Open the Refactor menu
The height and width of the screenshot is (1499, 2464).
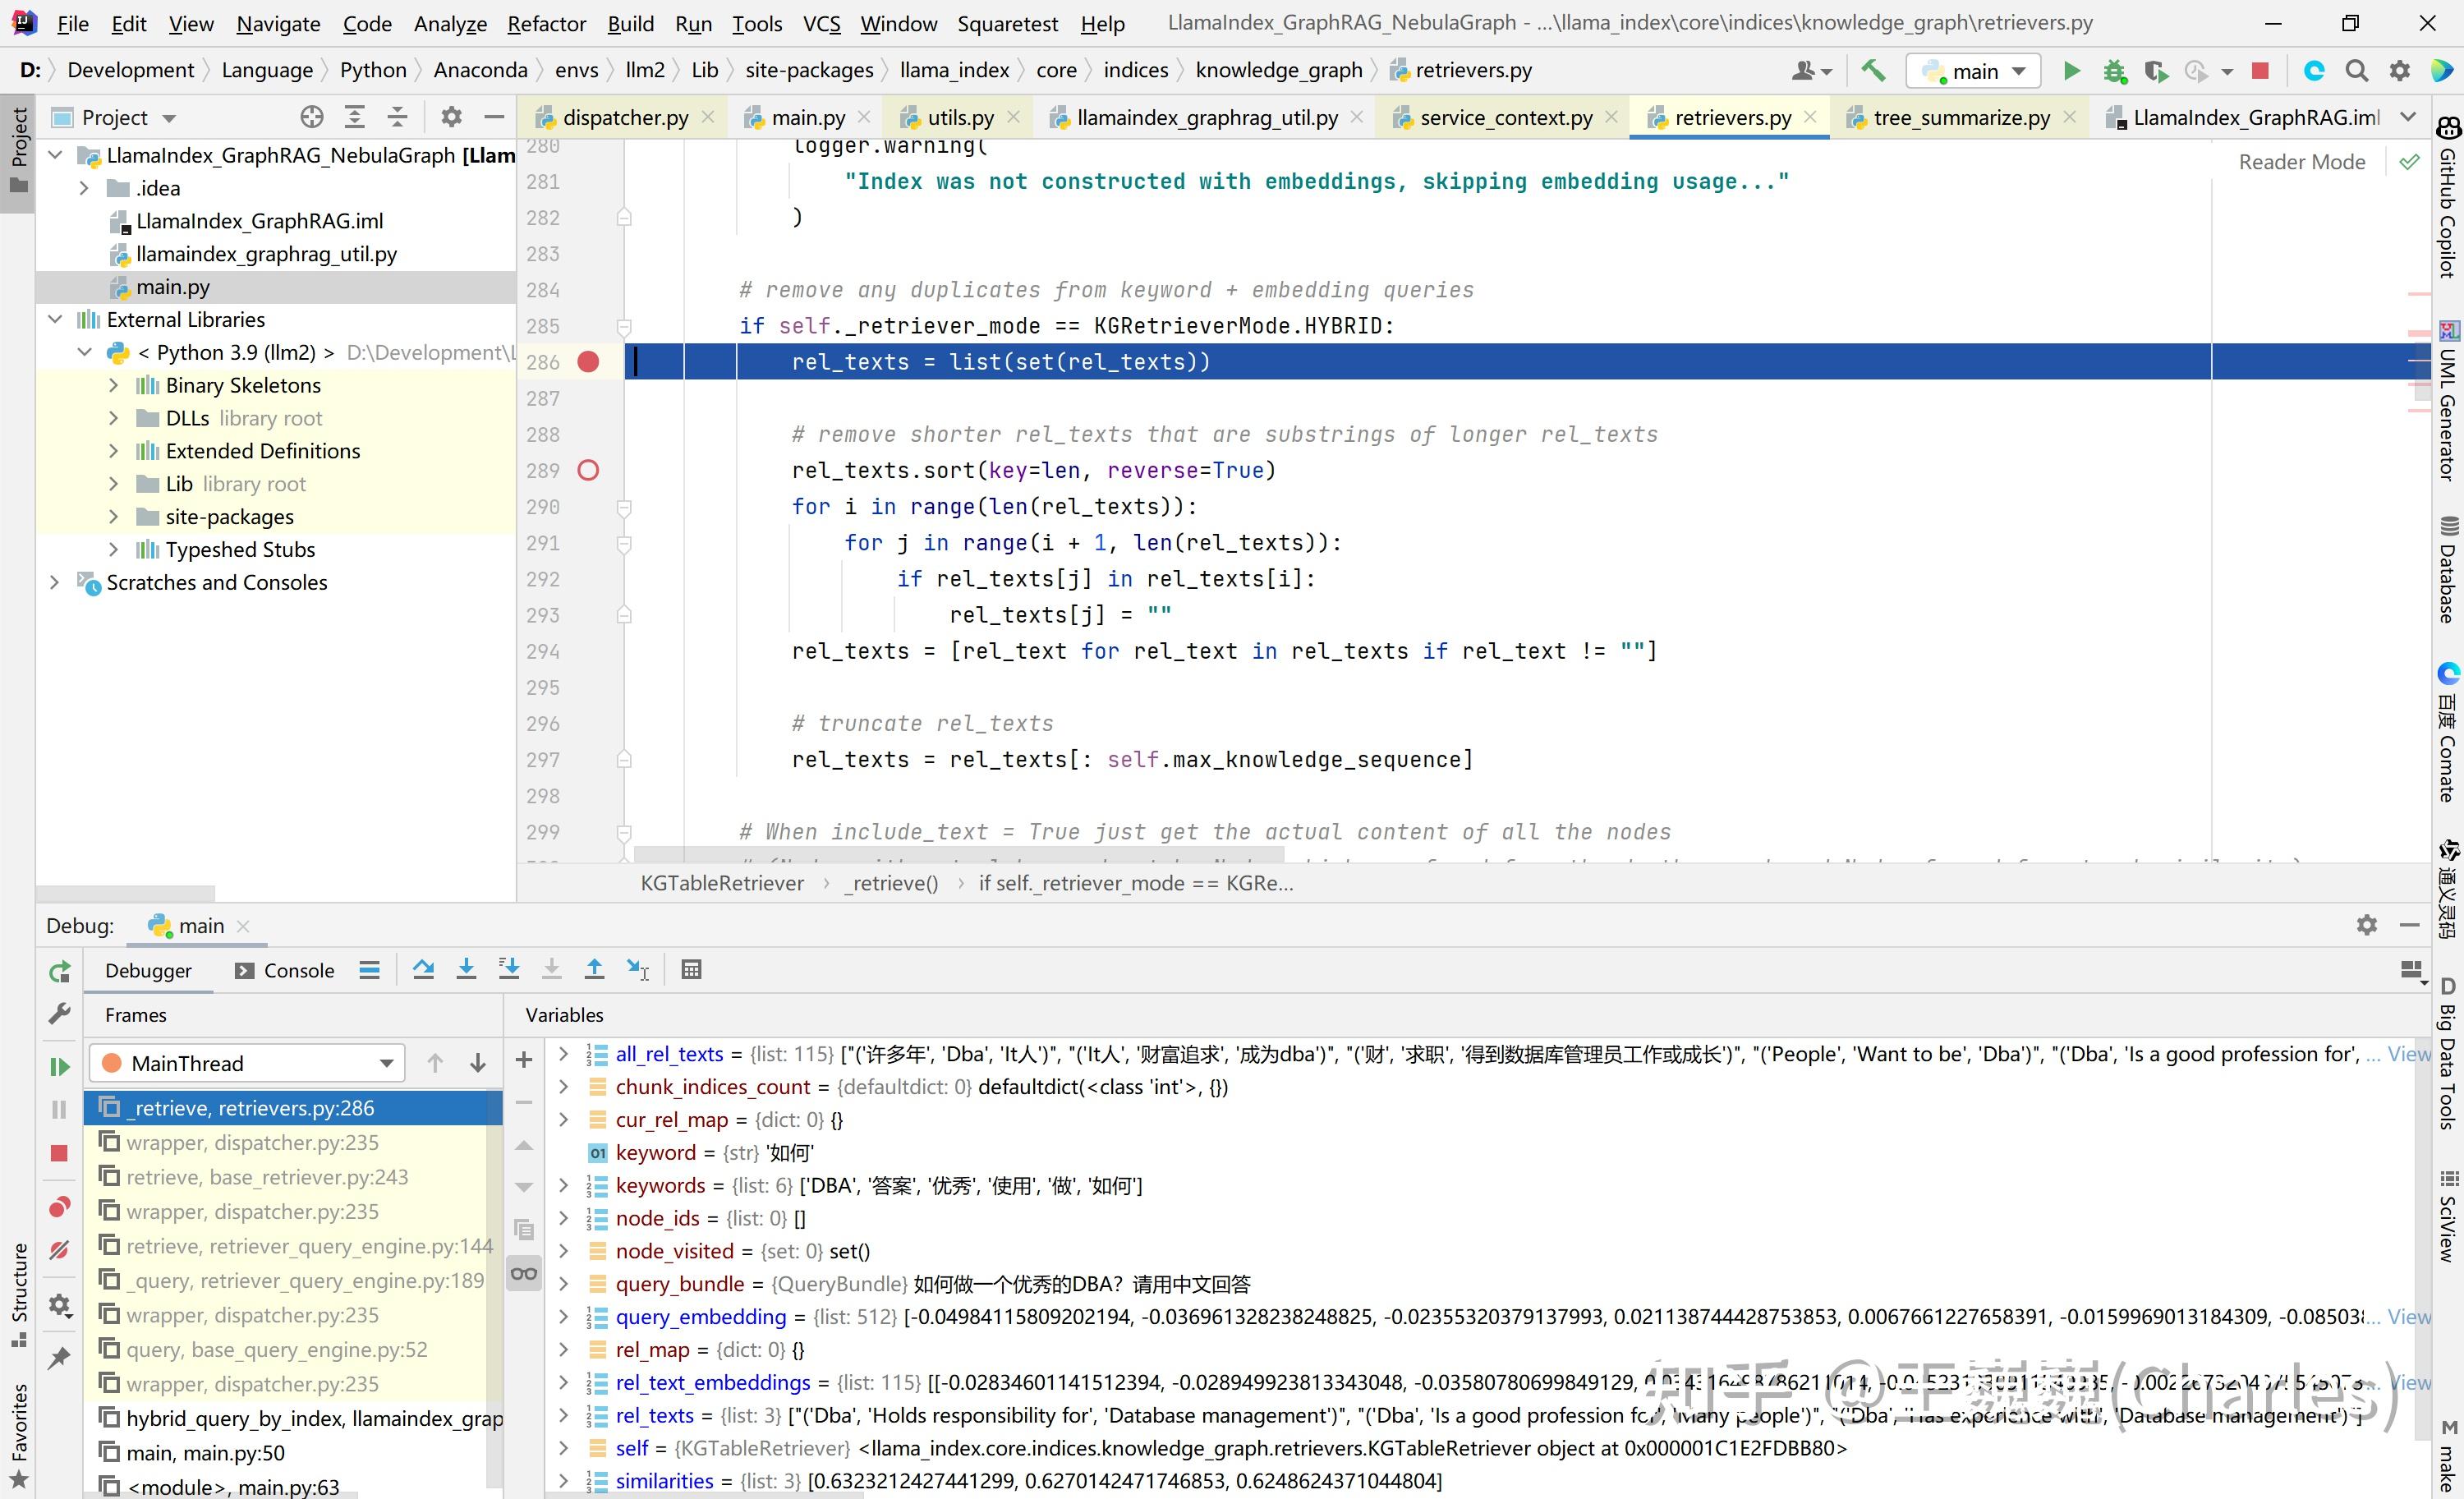click(x=546, y=23)
